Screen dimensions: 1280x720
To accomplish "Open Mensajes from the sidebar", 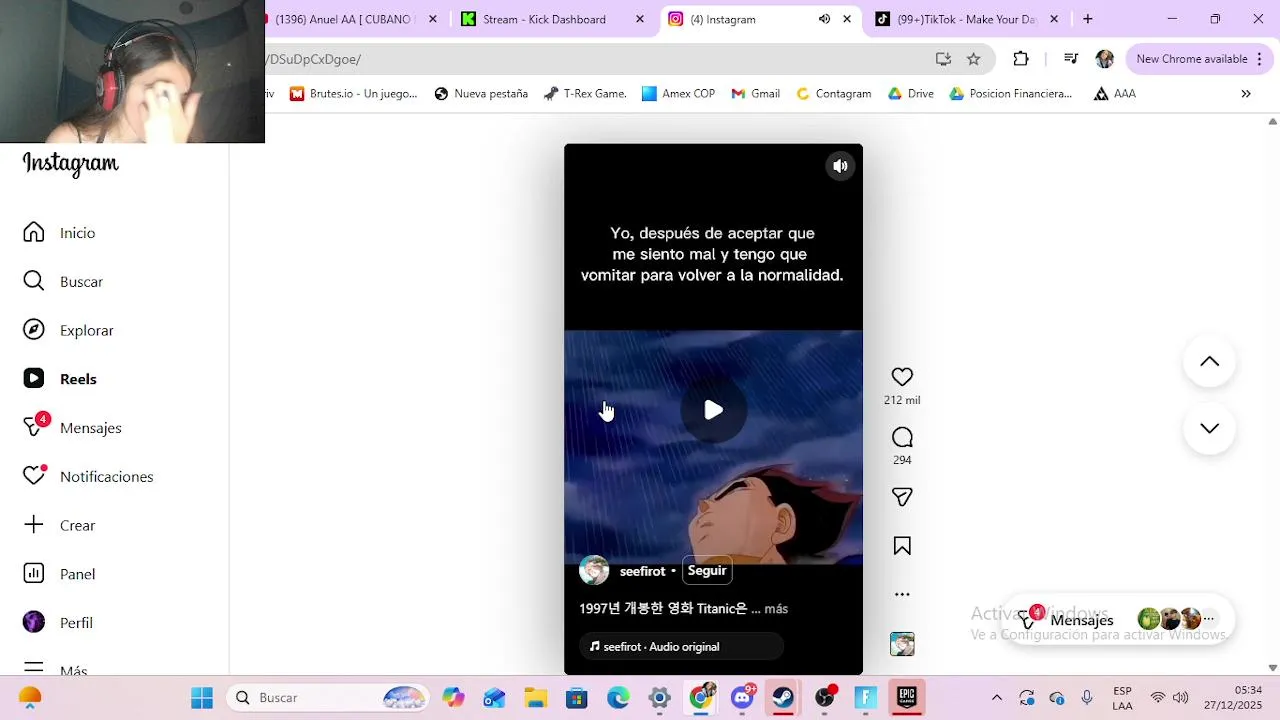I will (72, 428).
